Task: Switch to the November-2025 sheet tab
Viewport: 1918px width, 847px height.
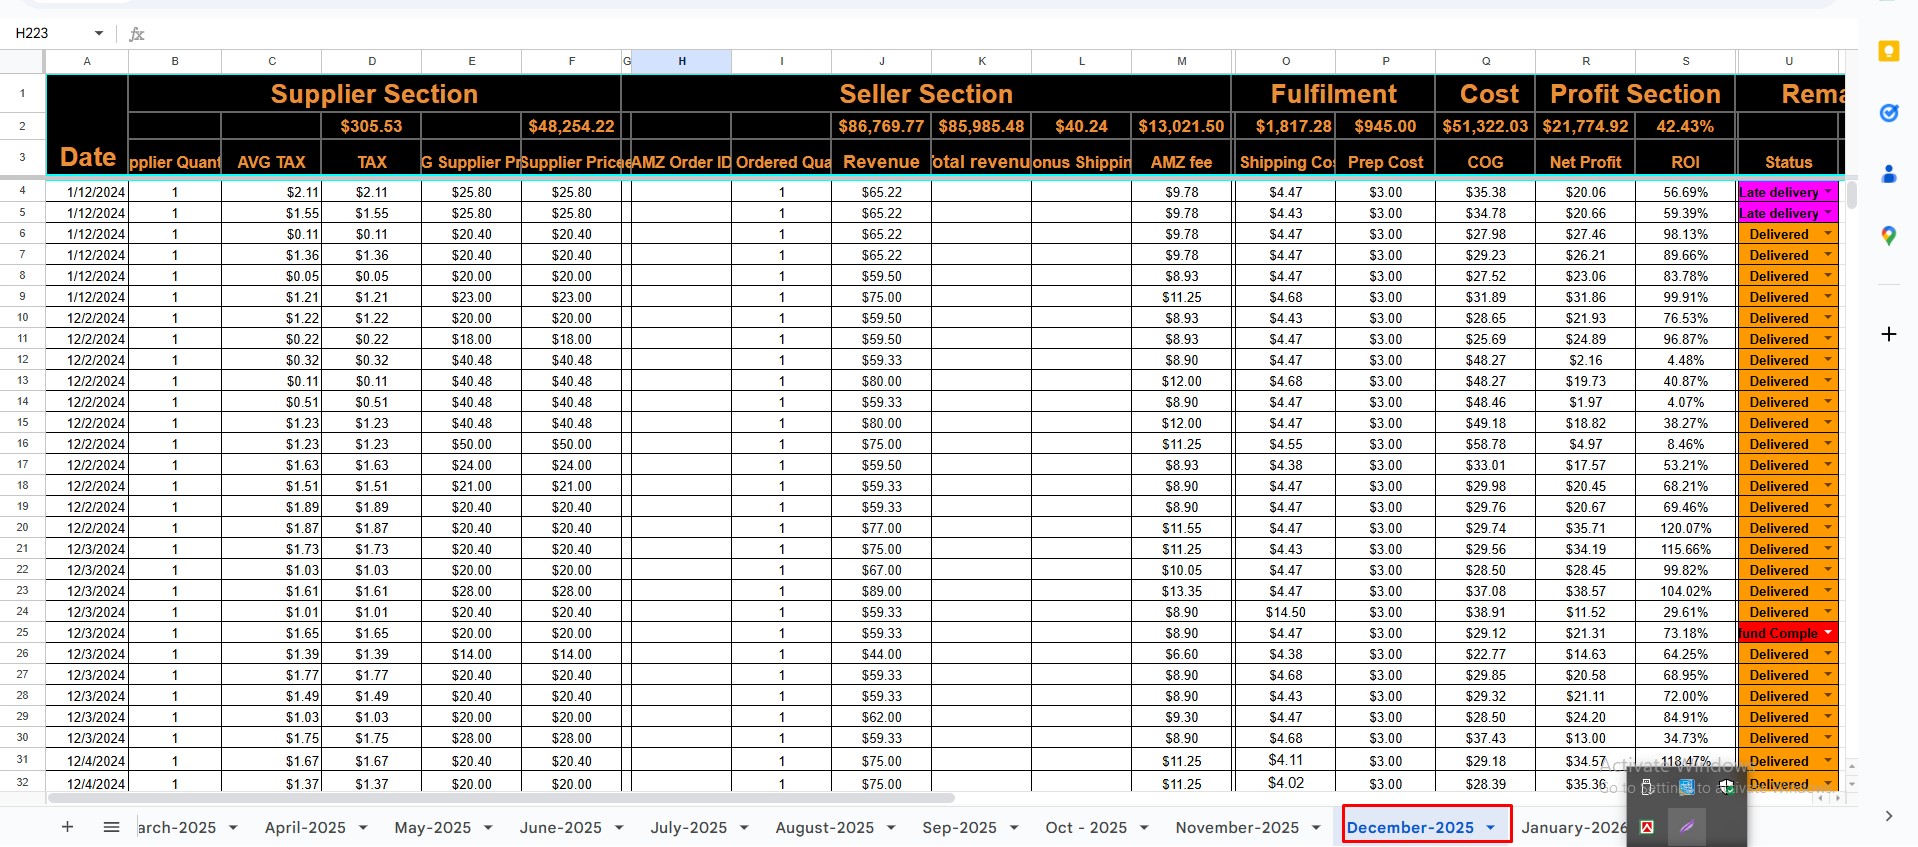Action: pos(1236,828)
